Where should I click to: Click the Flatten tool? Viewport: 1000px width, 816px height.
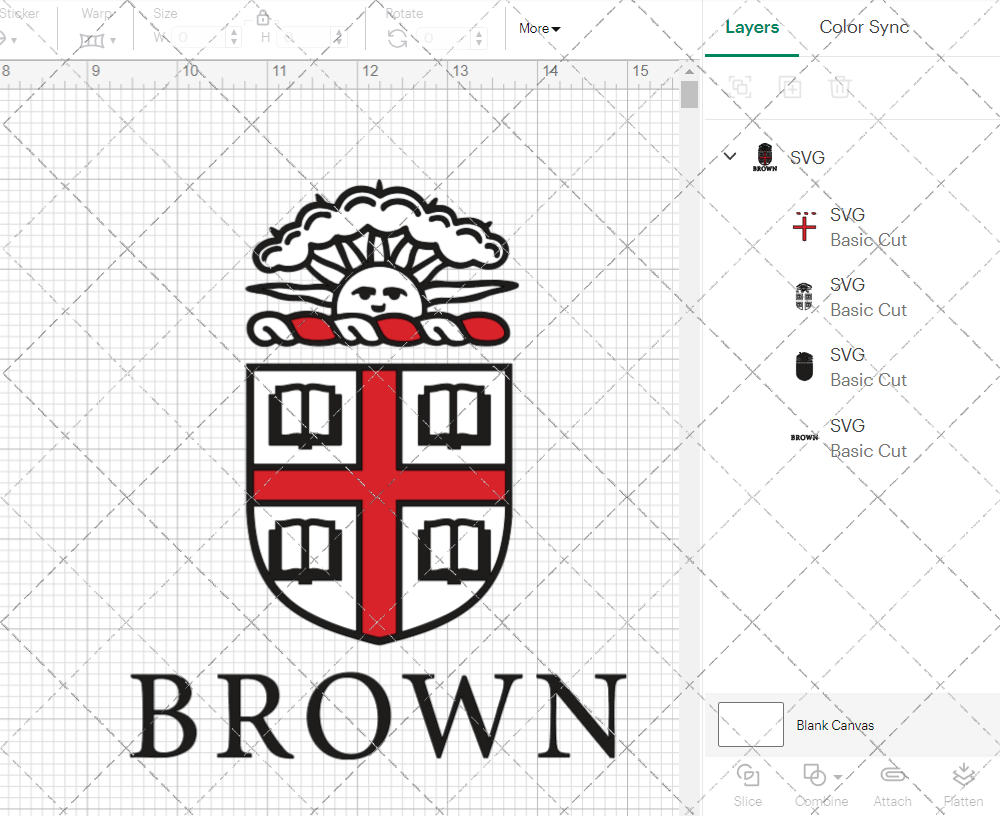(x=963, y=782)
